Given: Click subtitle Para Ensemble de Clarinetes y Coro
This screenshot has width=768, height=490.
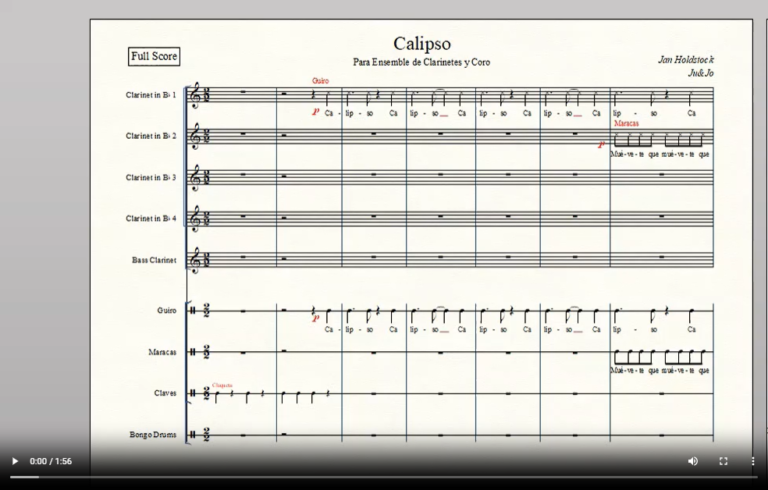Looking at the screenshot, I should tap(421, 62).
